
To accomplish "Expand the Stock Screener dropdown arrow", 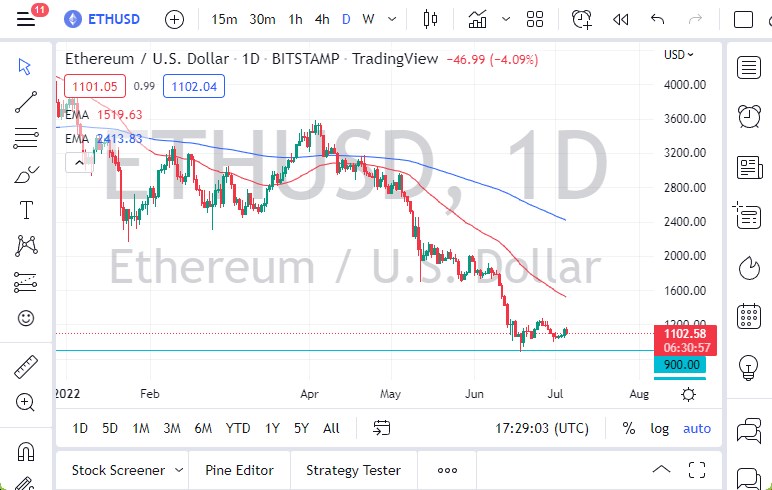I will coord(179,470).
